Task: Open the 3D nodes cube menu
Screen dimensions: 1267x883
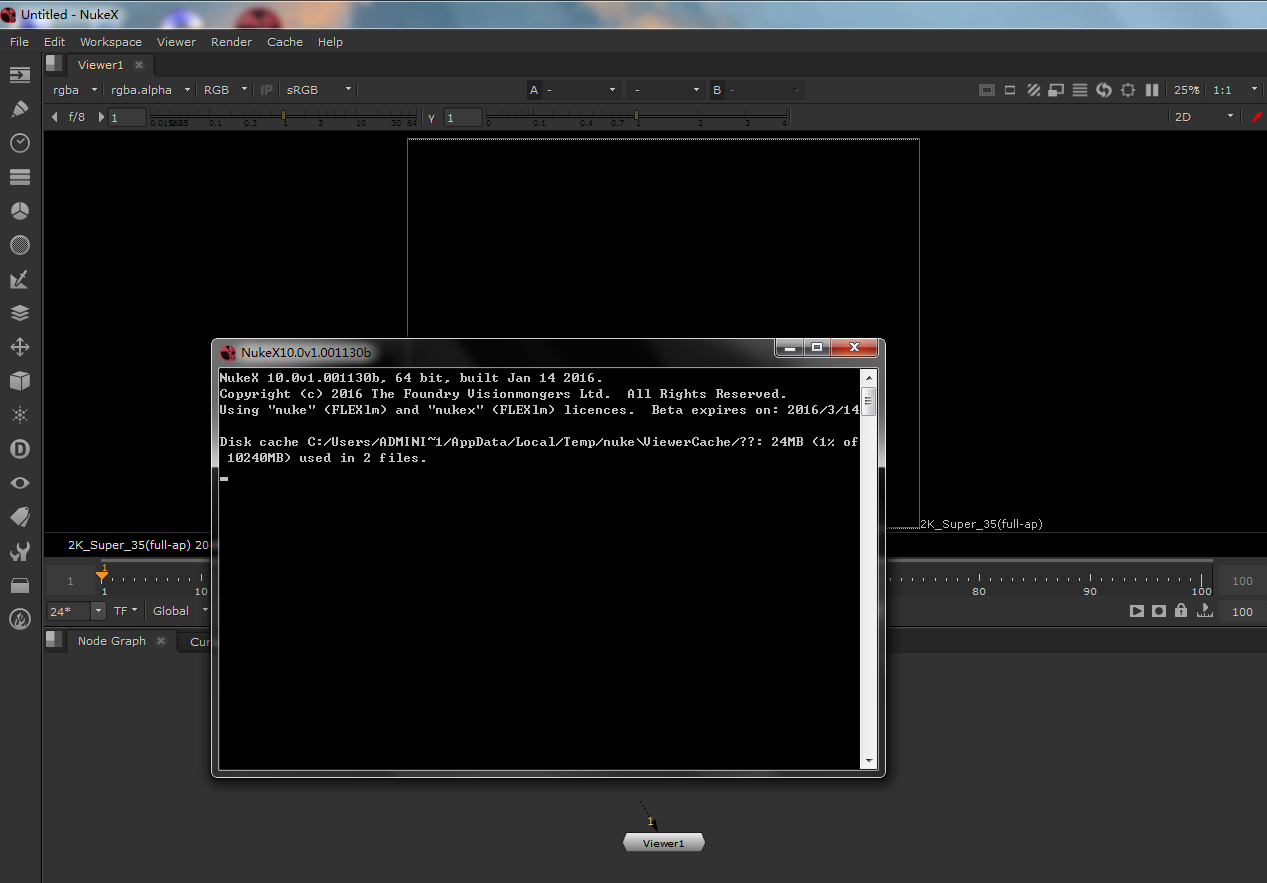Action: 20,381
